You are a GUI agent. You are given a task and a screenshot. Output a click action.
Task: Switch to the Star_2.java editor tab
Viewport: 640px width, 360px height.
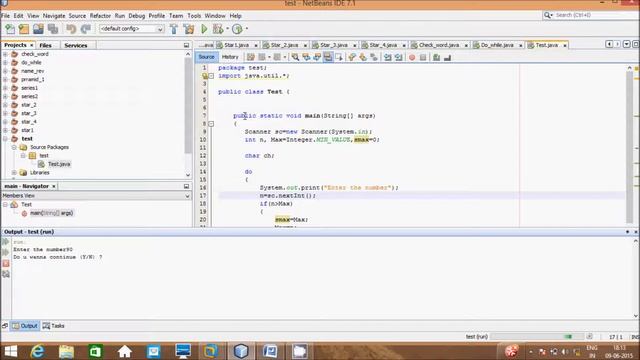coord(284,45)
